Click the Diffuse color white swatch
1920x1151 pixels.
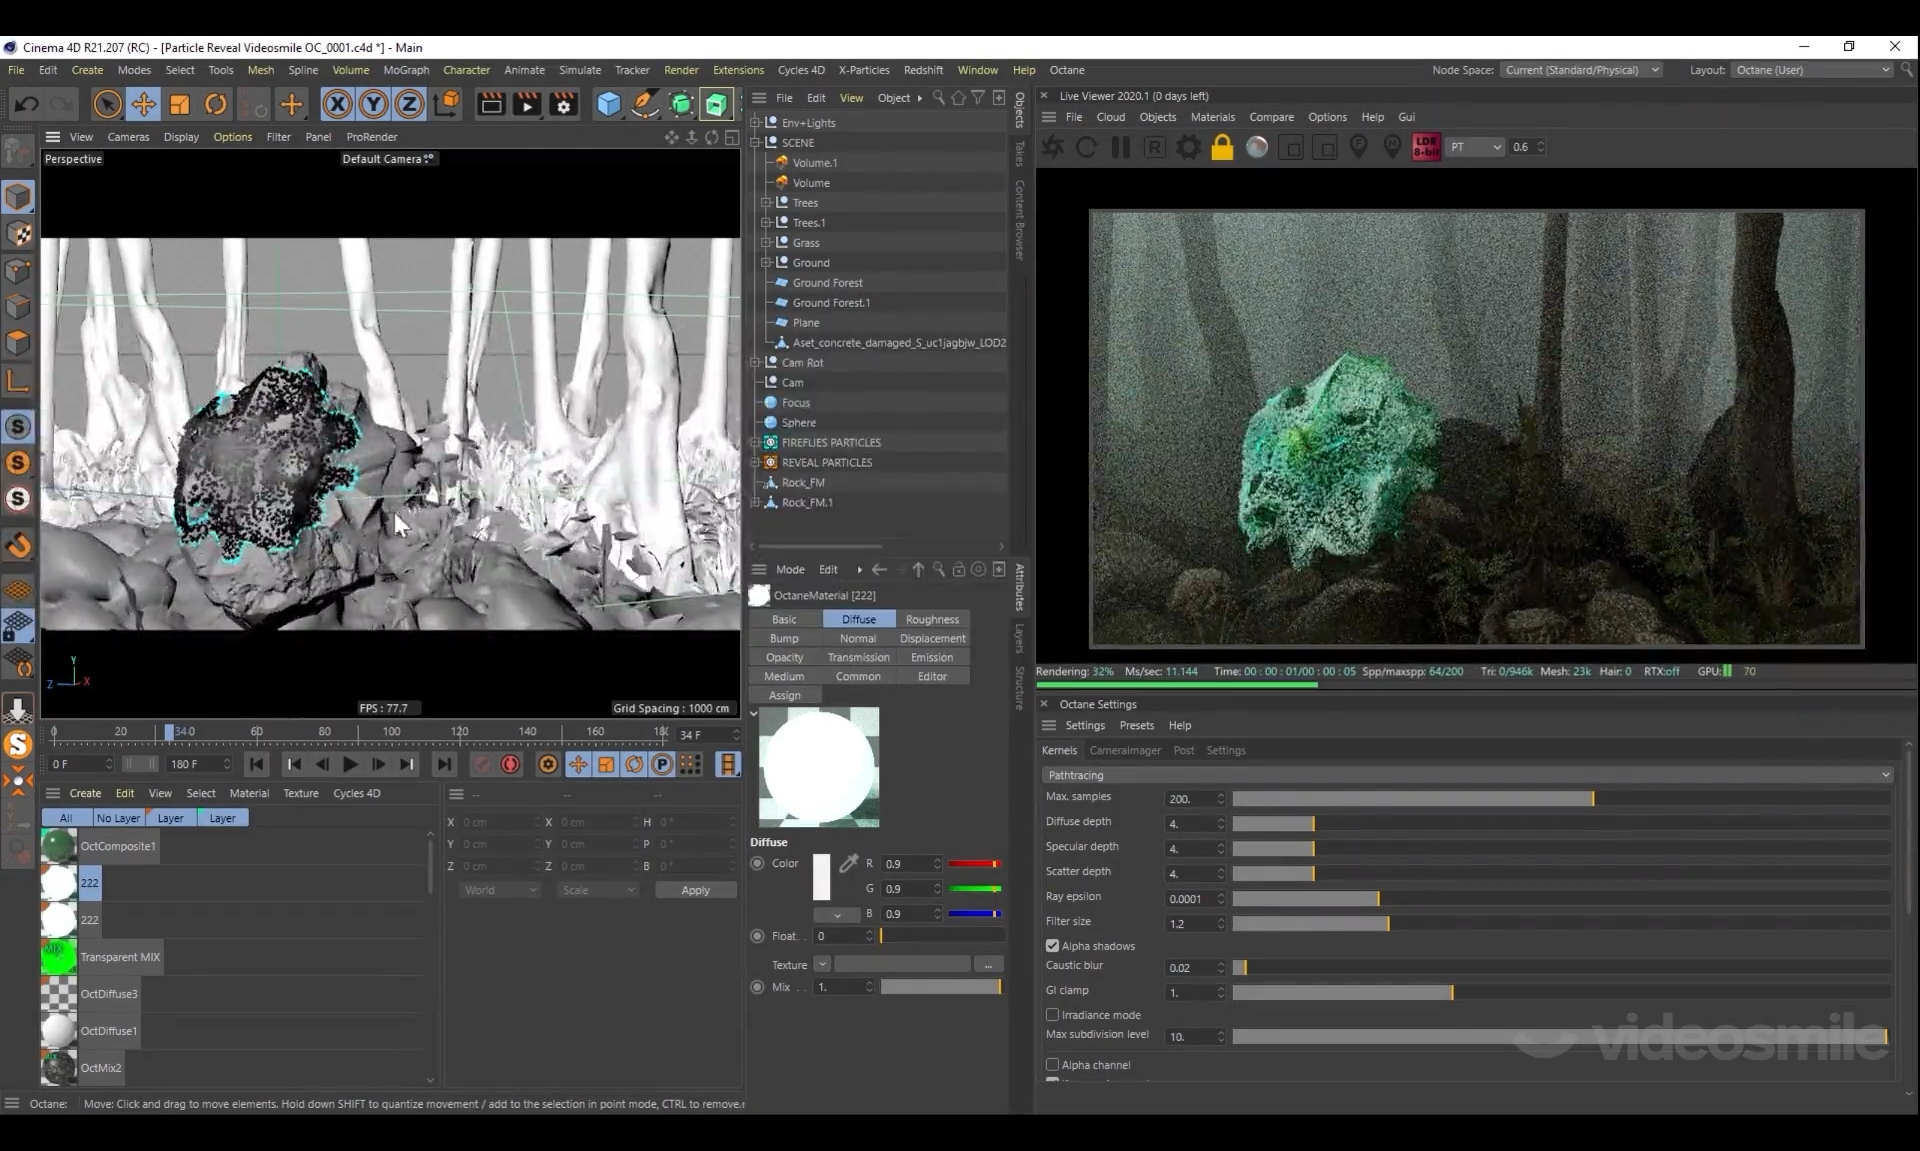coord(821,877)
